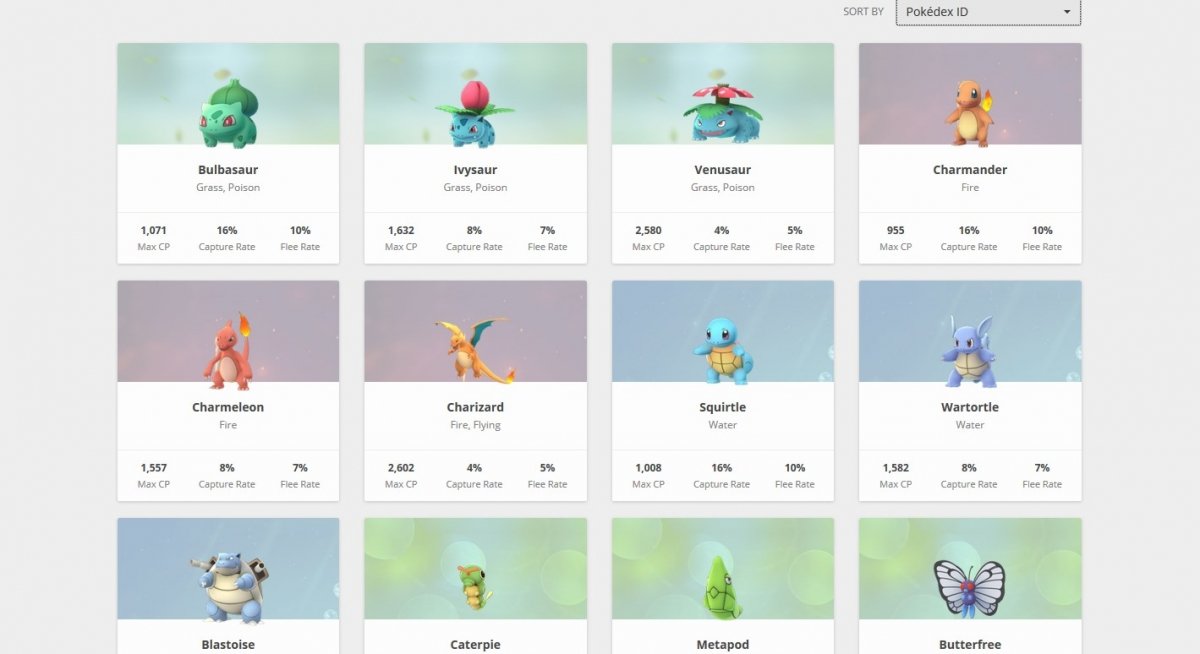Click the Charizard sprite image
Viewport: 1200px width, 654px height.
475,350
